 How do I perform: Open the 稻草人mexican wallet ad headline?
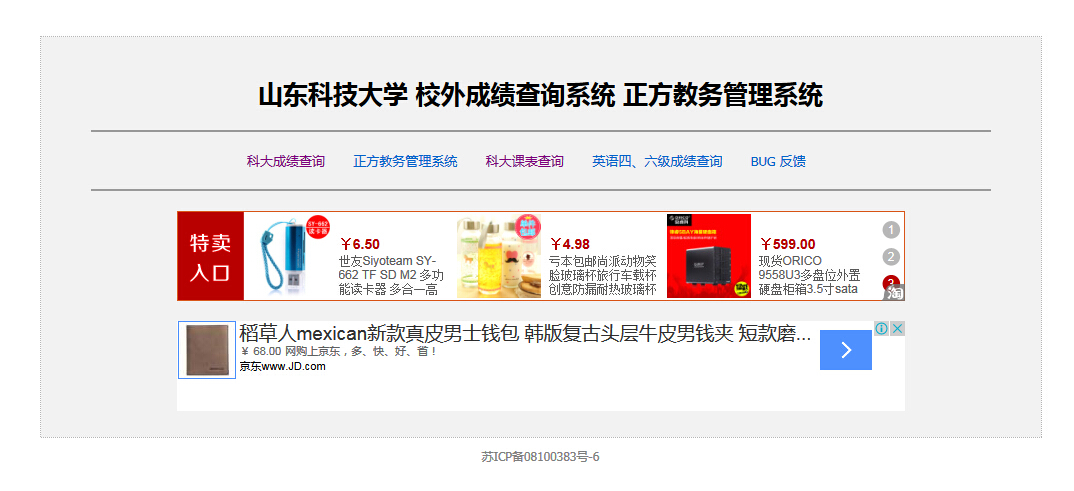[x=525, y=335]
